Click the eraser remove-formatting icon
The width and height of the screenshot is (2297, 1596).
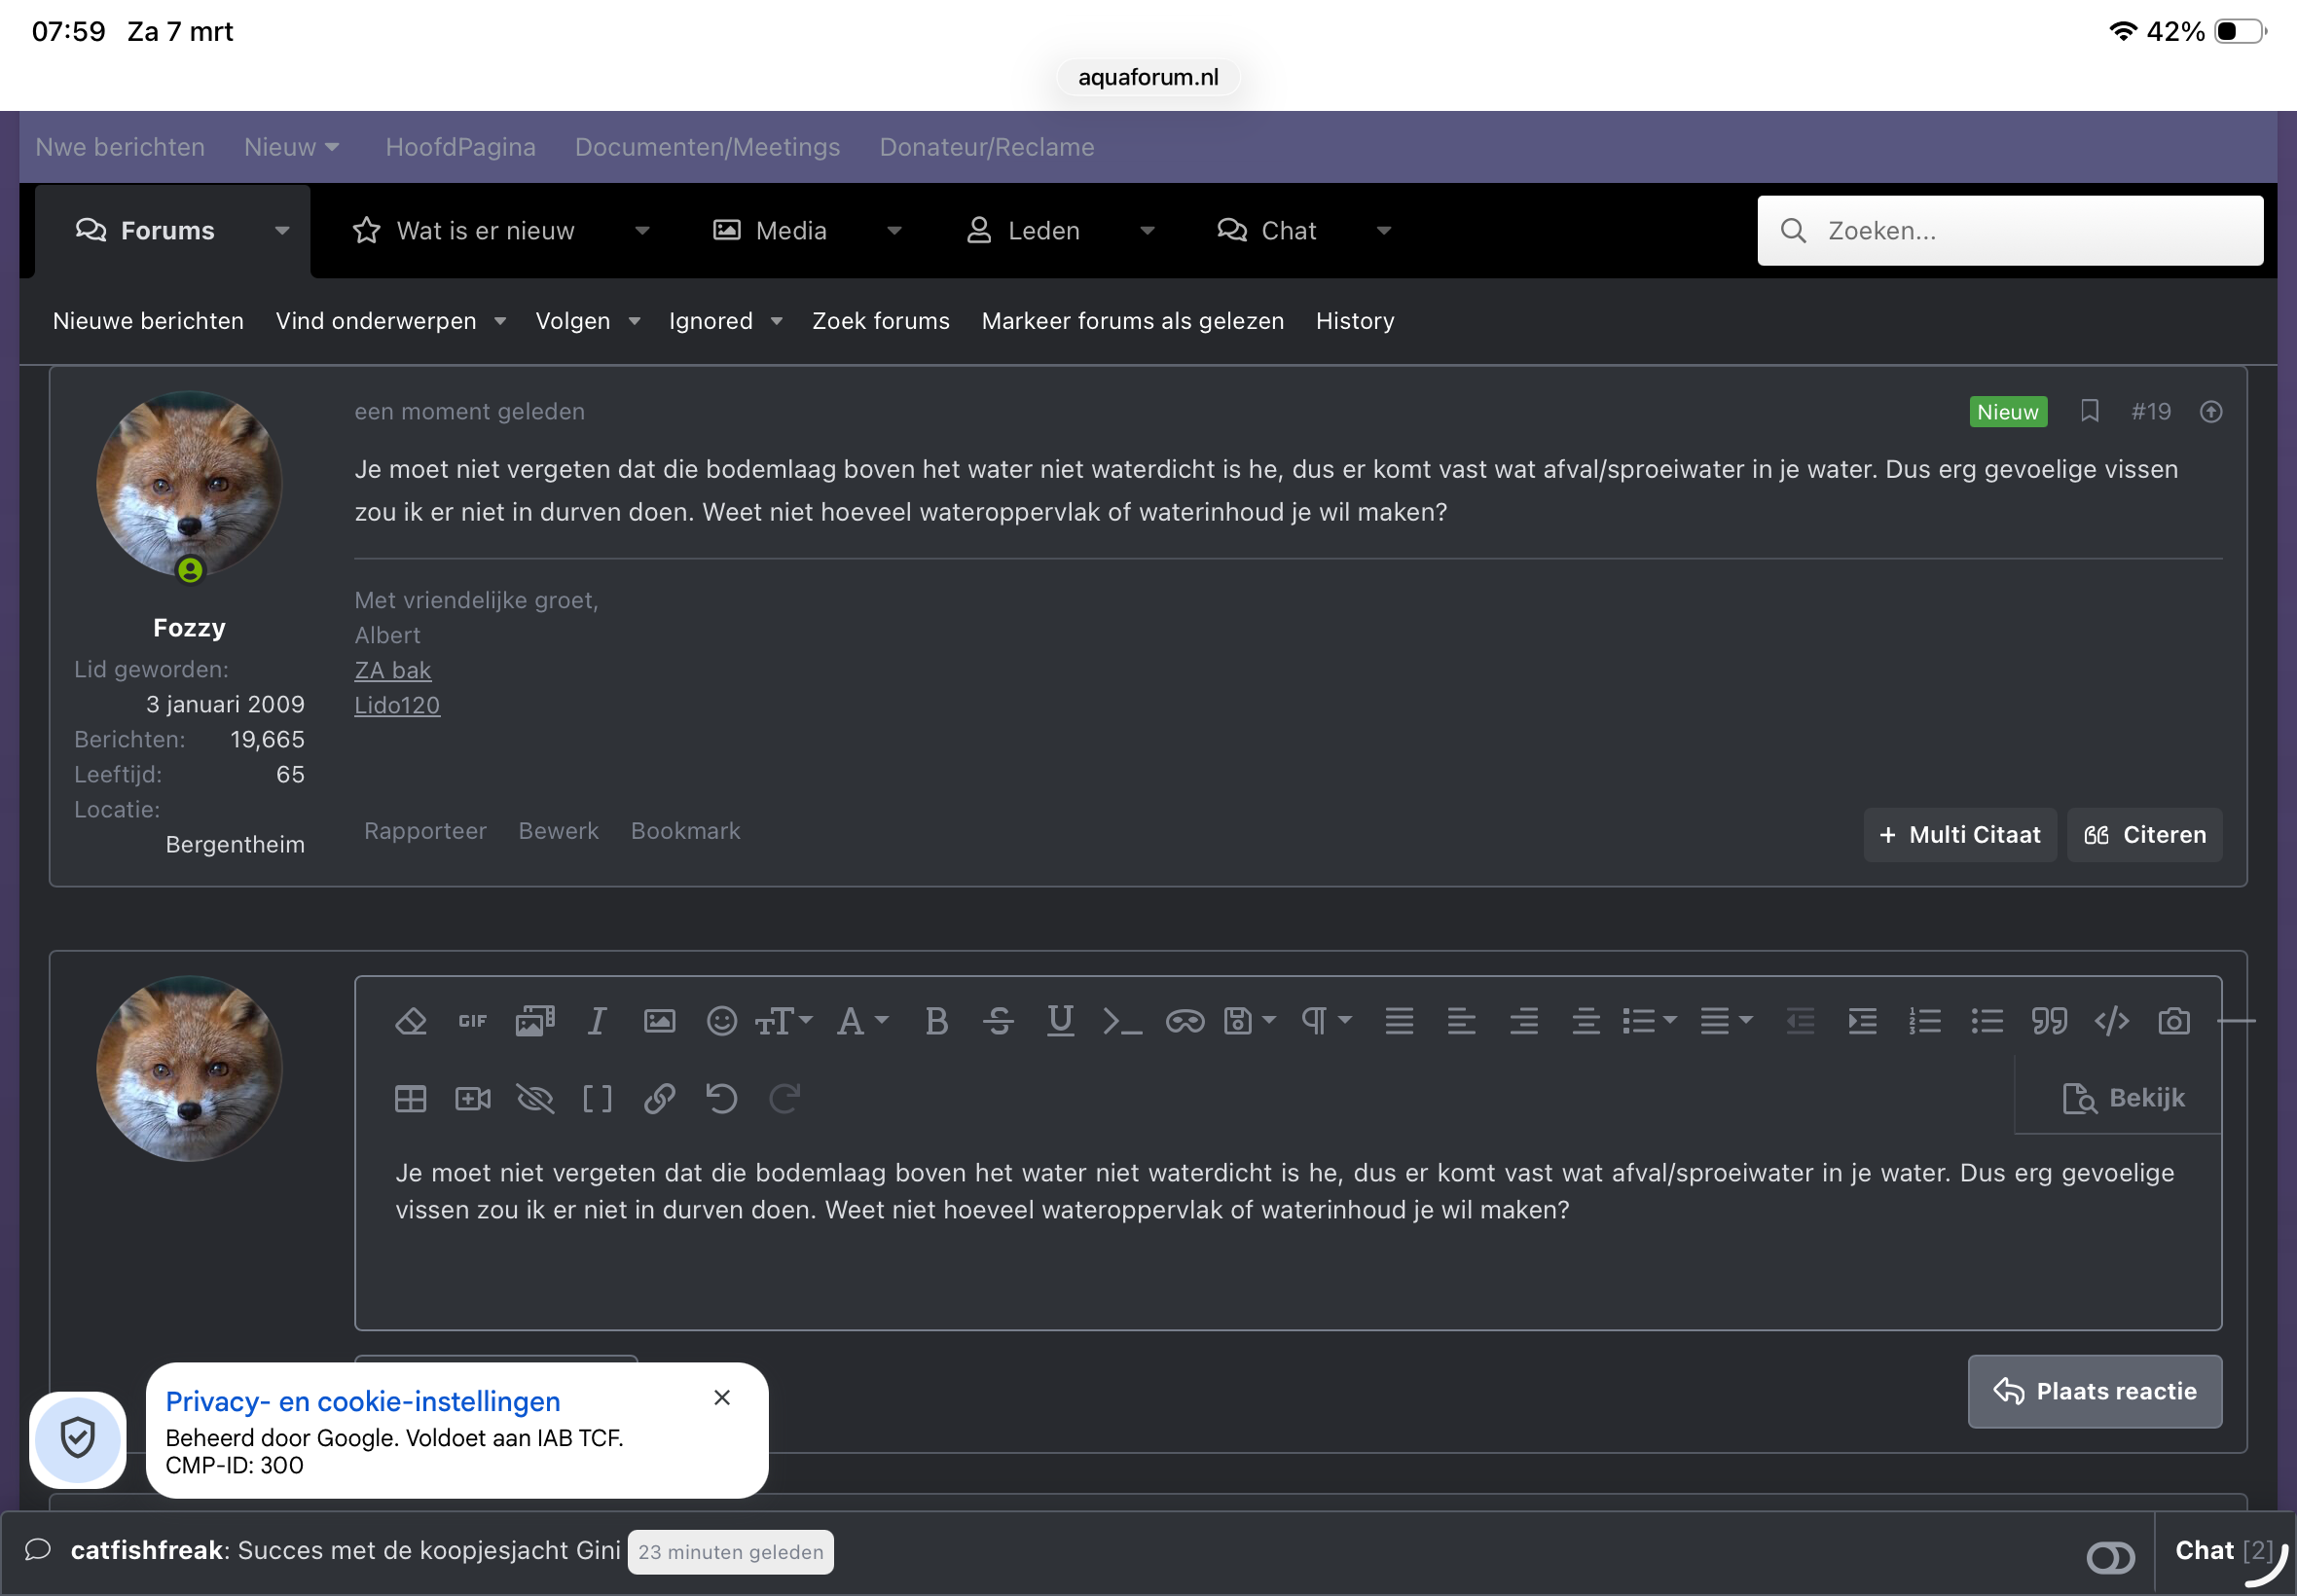(410, 1021)
